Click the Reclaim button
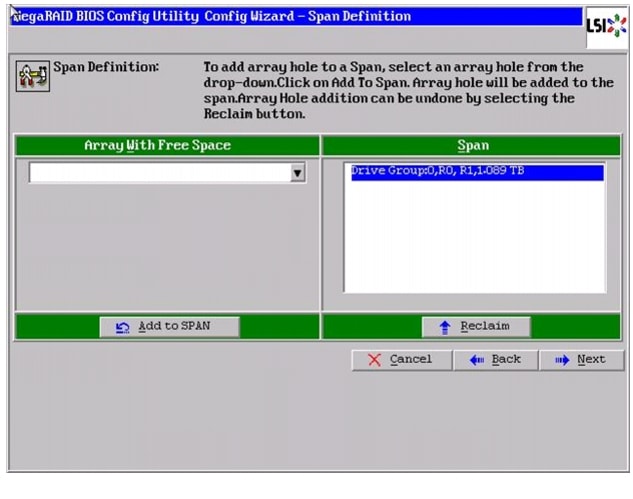The image size is (633, 499). click(x=476, y=327)
